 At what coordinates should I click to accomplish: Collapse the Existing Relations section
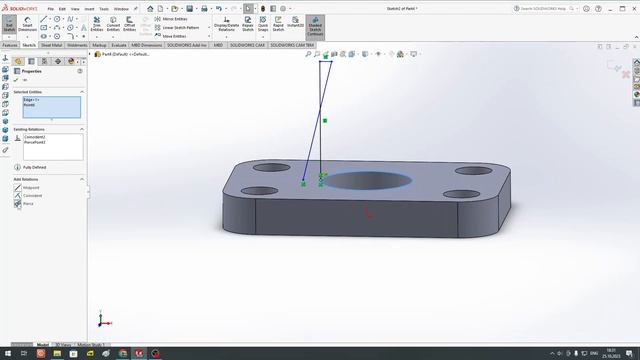(82, 129)
